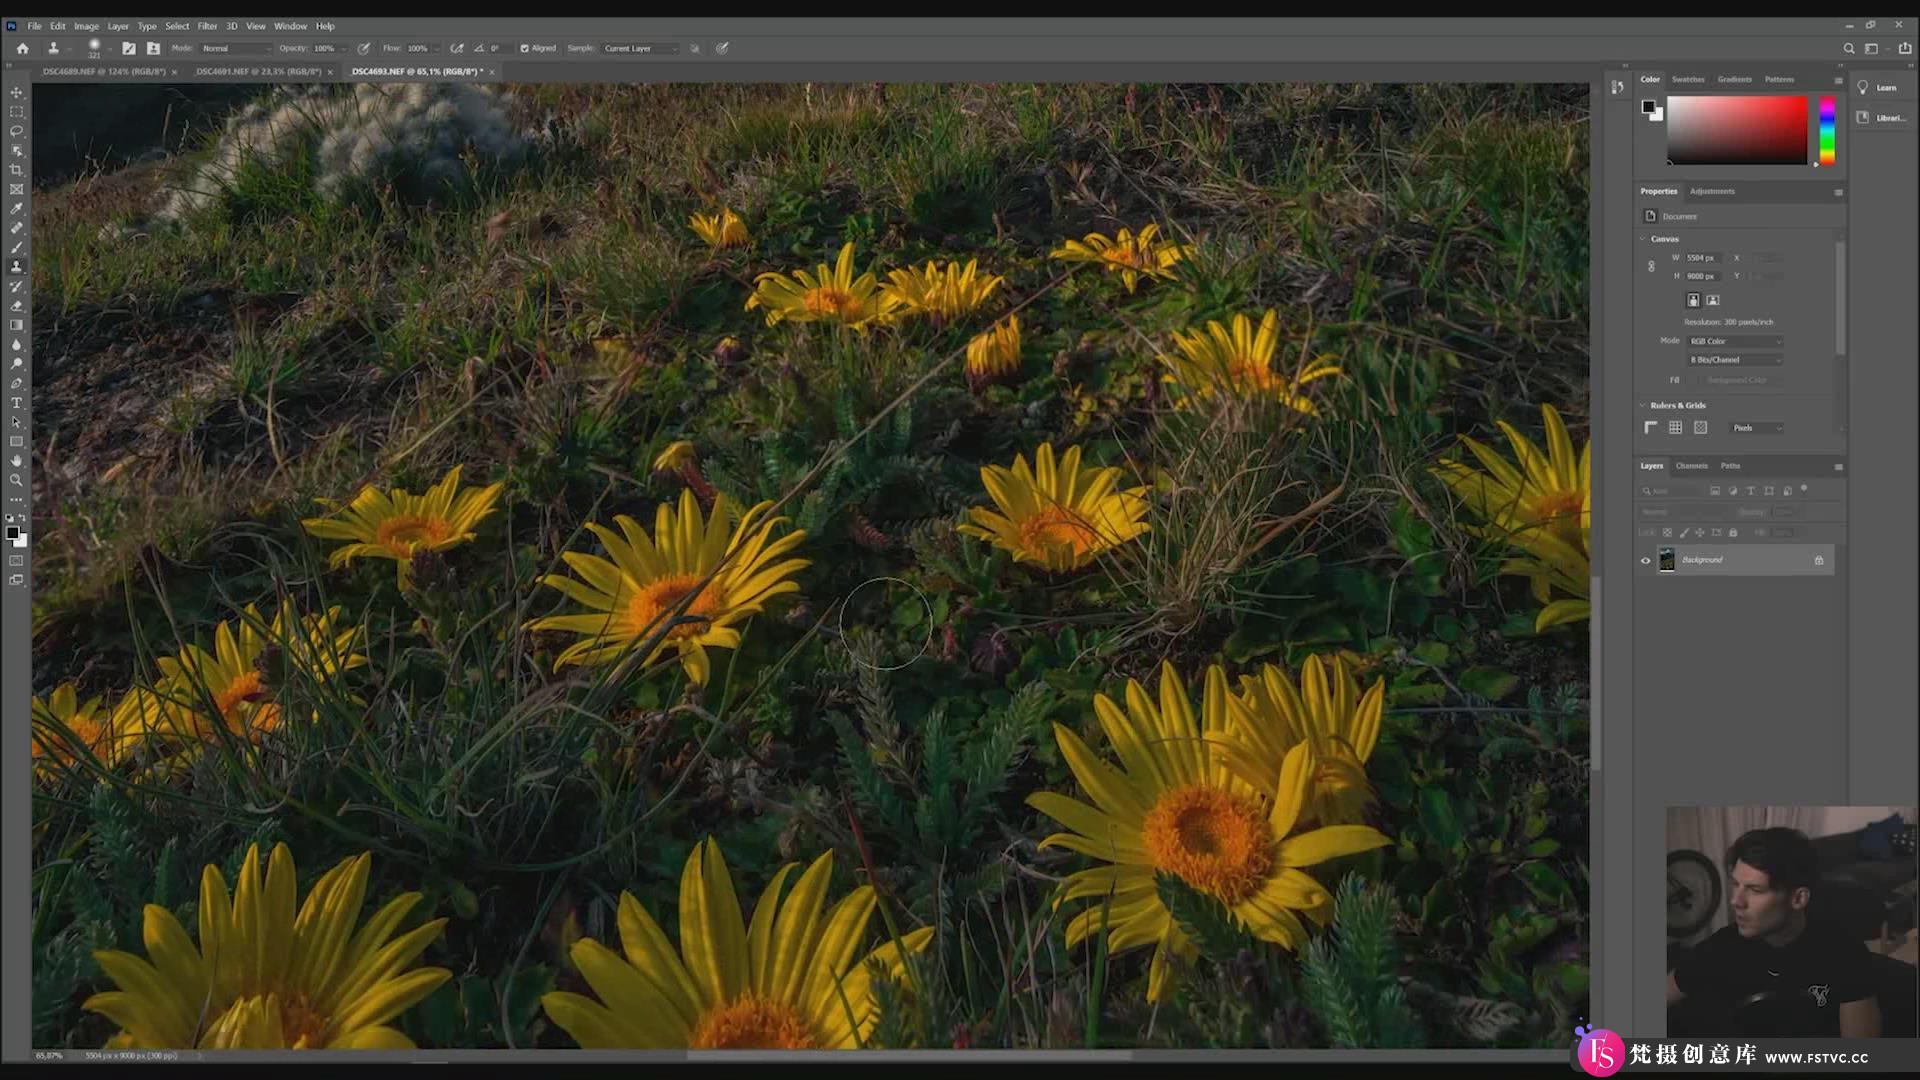Enable airbrush-style build-up icon
Viewport: 1920px width, 1080px height.
tap(457, 48)
